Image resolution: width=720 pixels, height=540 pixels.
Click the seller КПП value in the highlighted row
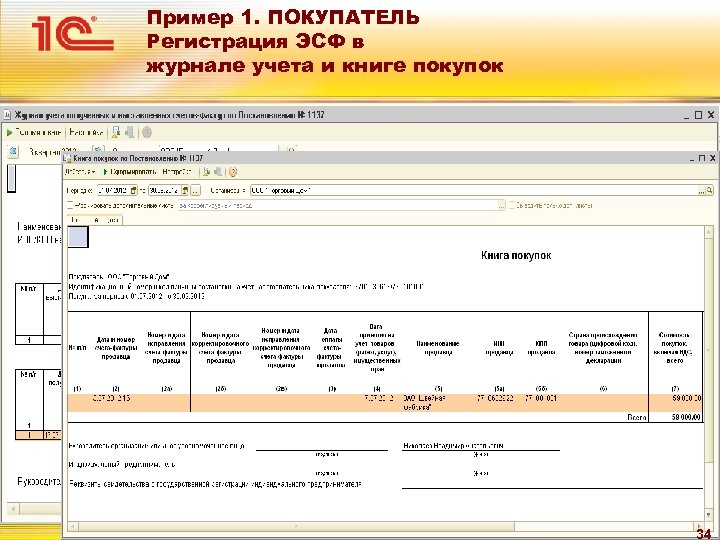[x=541, y=399]
